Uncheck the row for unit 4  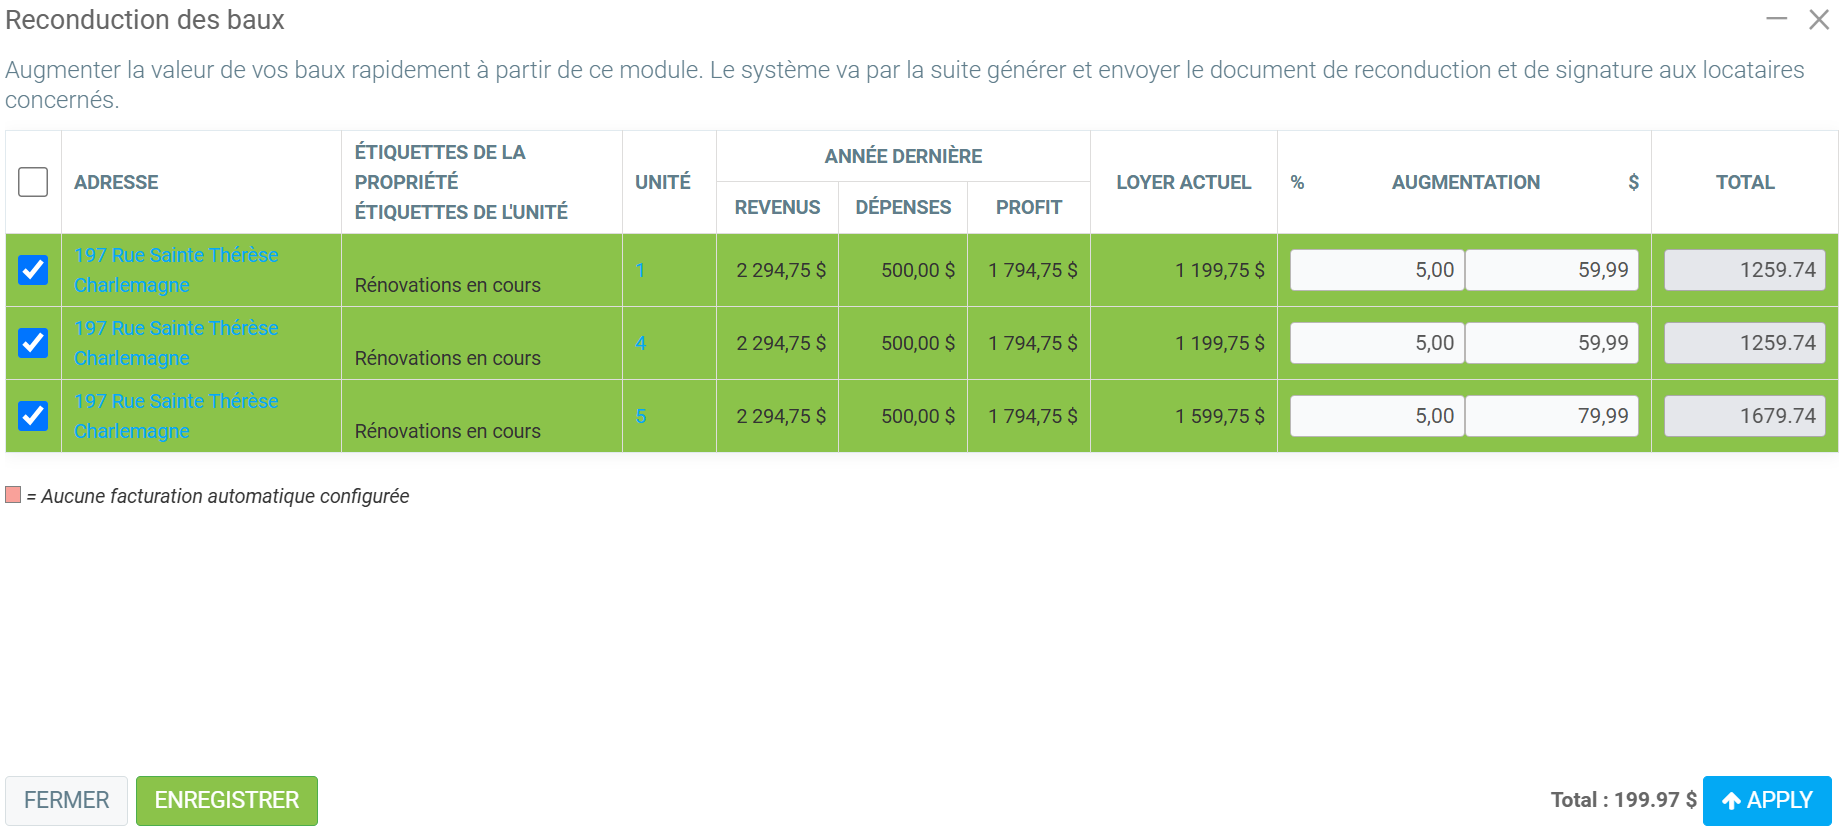coord(33,343)
